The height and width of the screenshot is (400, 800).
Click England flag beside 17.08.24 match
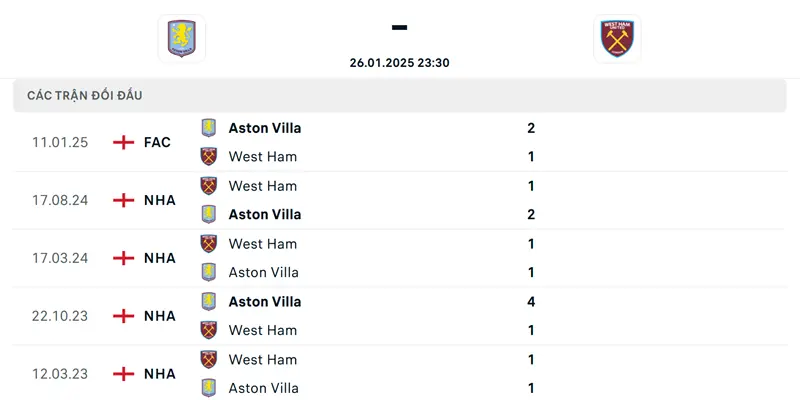click(x=123, y=200)
